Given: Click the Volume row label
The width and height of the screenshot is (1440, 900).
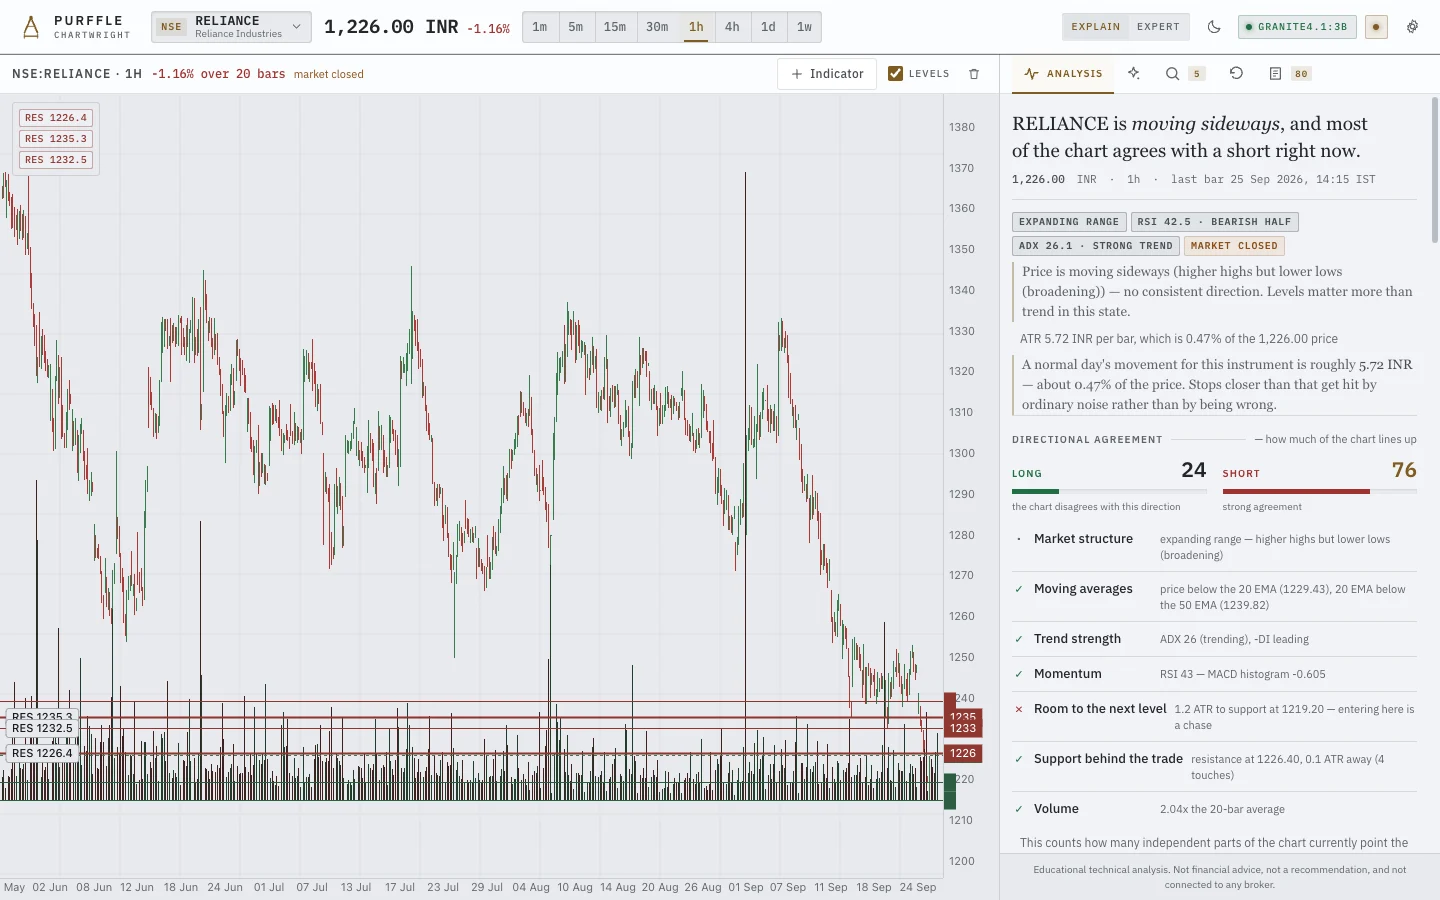Looking at the screenshot, I should point(1056,809).
